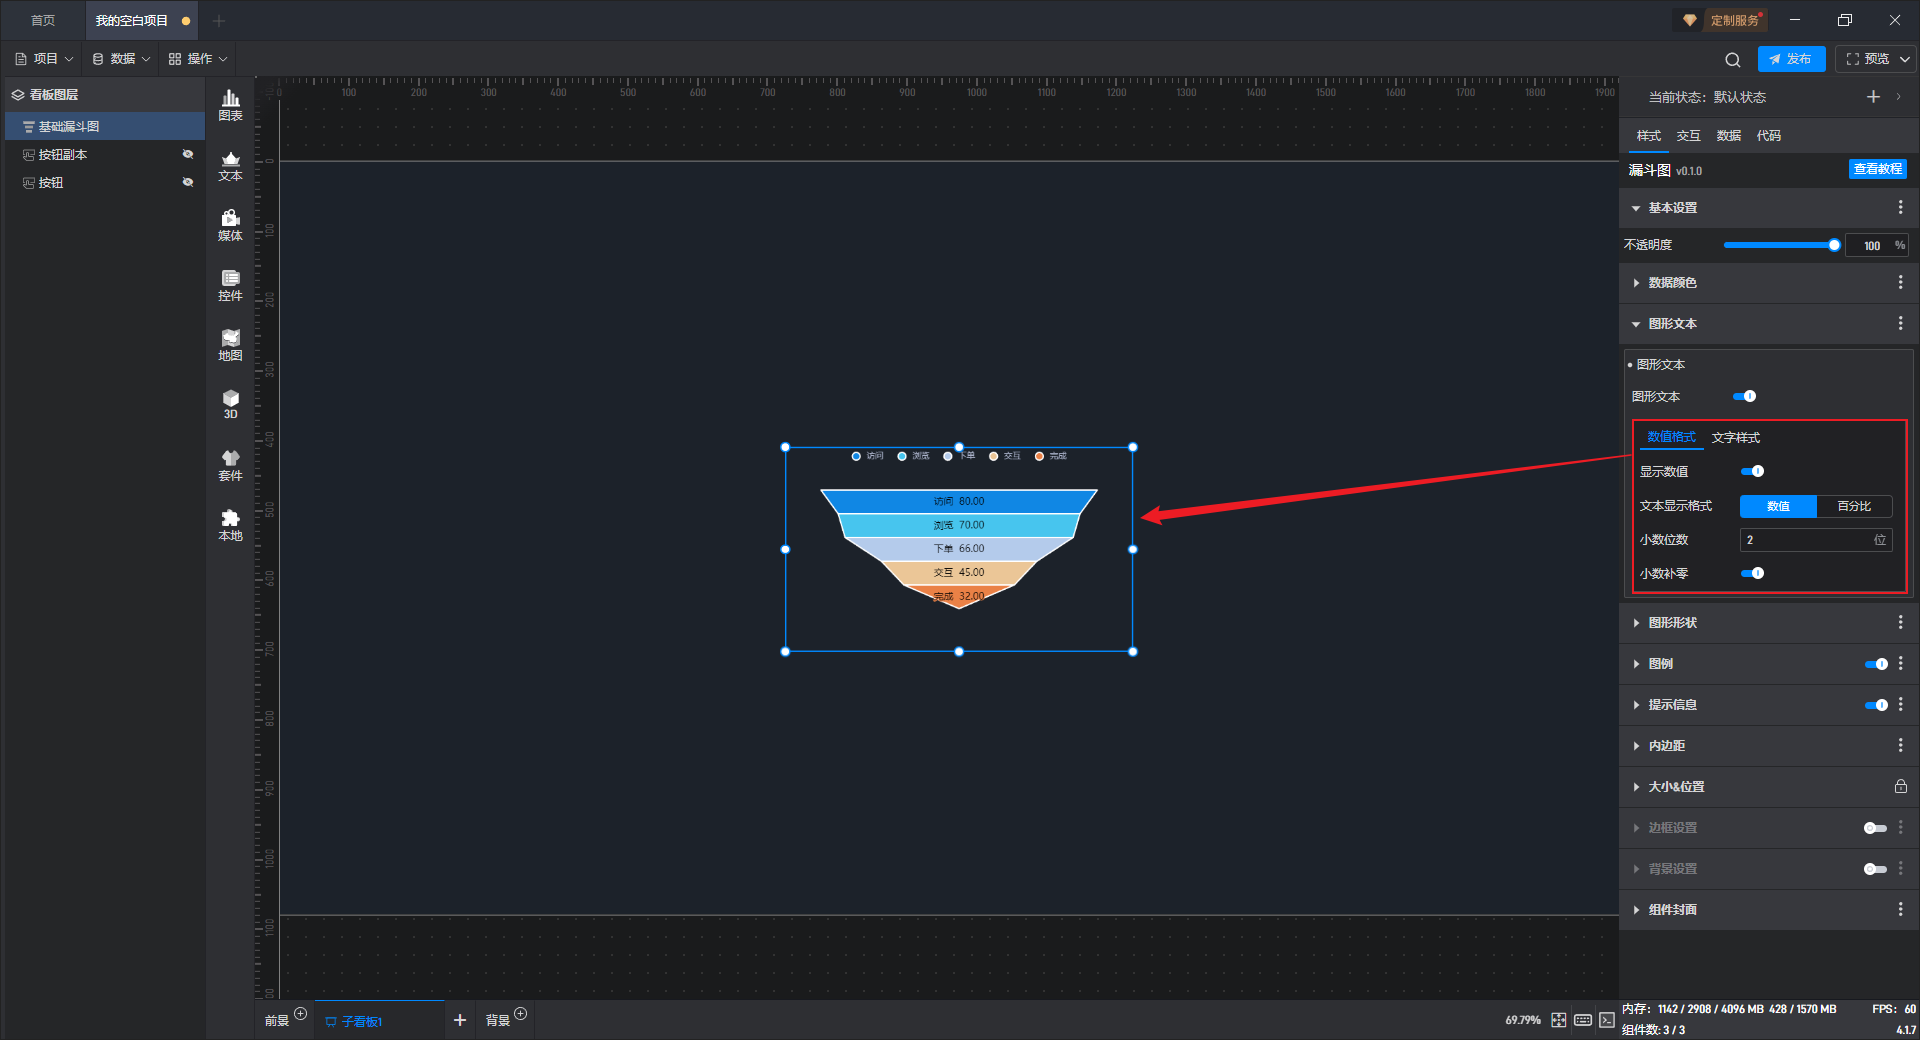Screen dimensions: 1920x1040
Task: Enable the 边框设置 border switch
Action: pos(1875,828)
